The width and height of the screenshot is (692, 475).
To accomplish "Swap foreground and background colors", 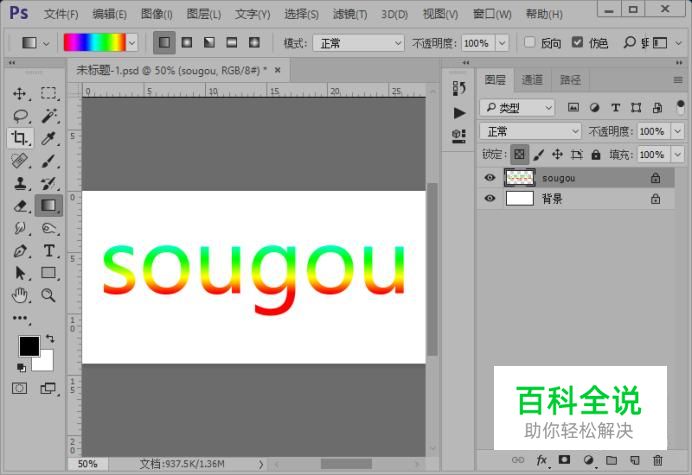I will click(x=50, y=339).
